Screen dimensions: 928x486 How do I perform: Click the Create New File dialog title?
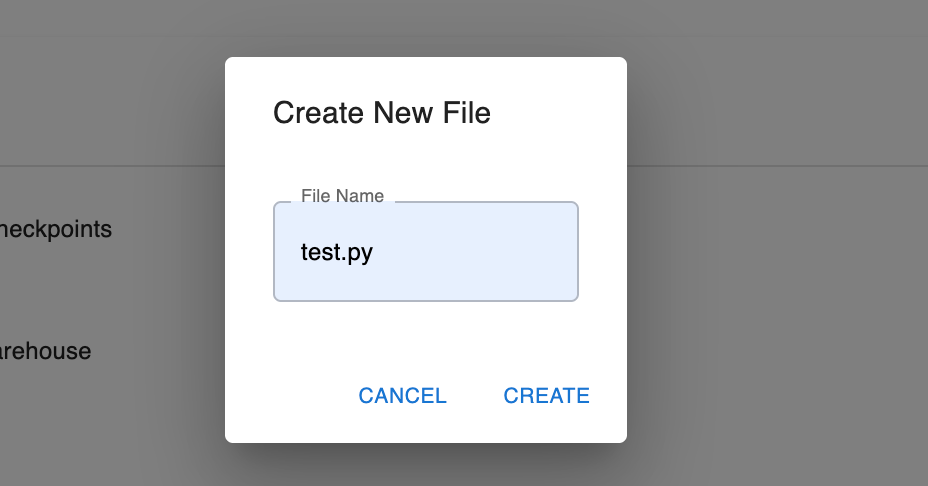click(382, 112)
